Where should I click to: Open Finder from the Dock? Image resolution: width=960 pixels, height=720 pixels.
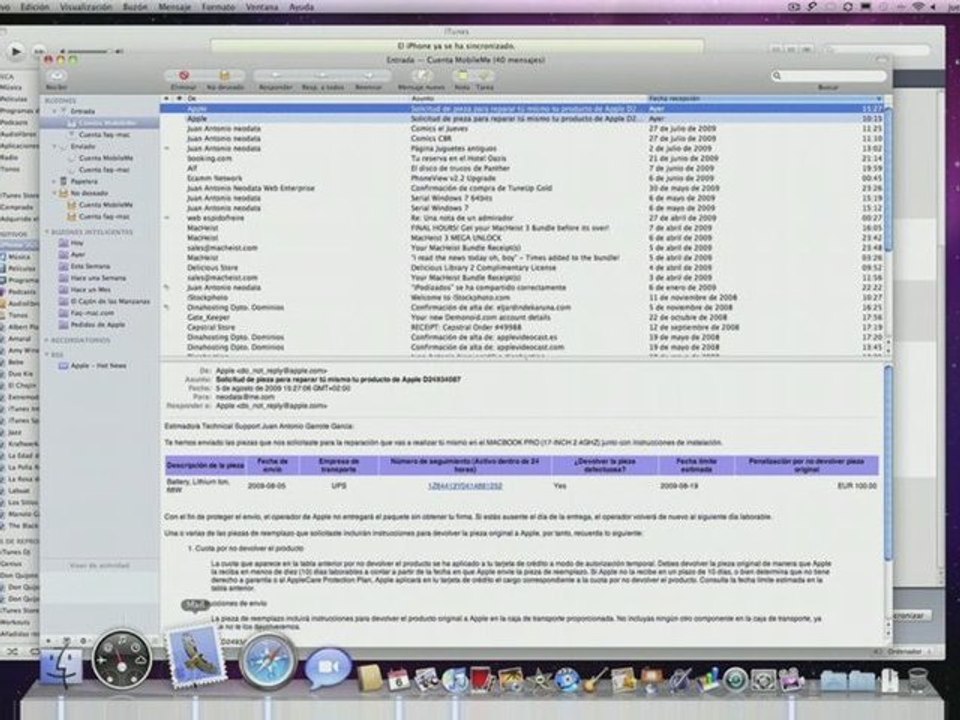click(61, 665)
